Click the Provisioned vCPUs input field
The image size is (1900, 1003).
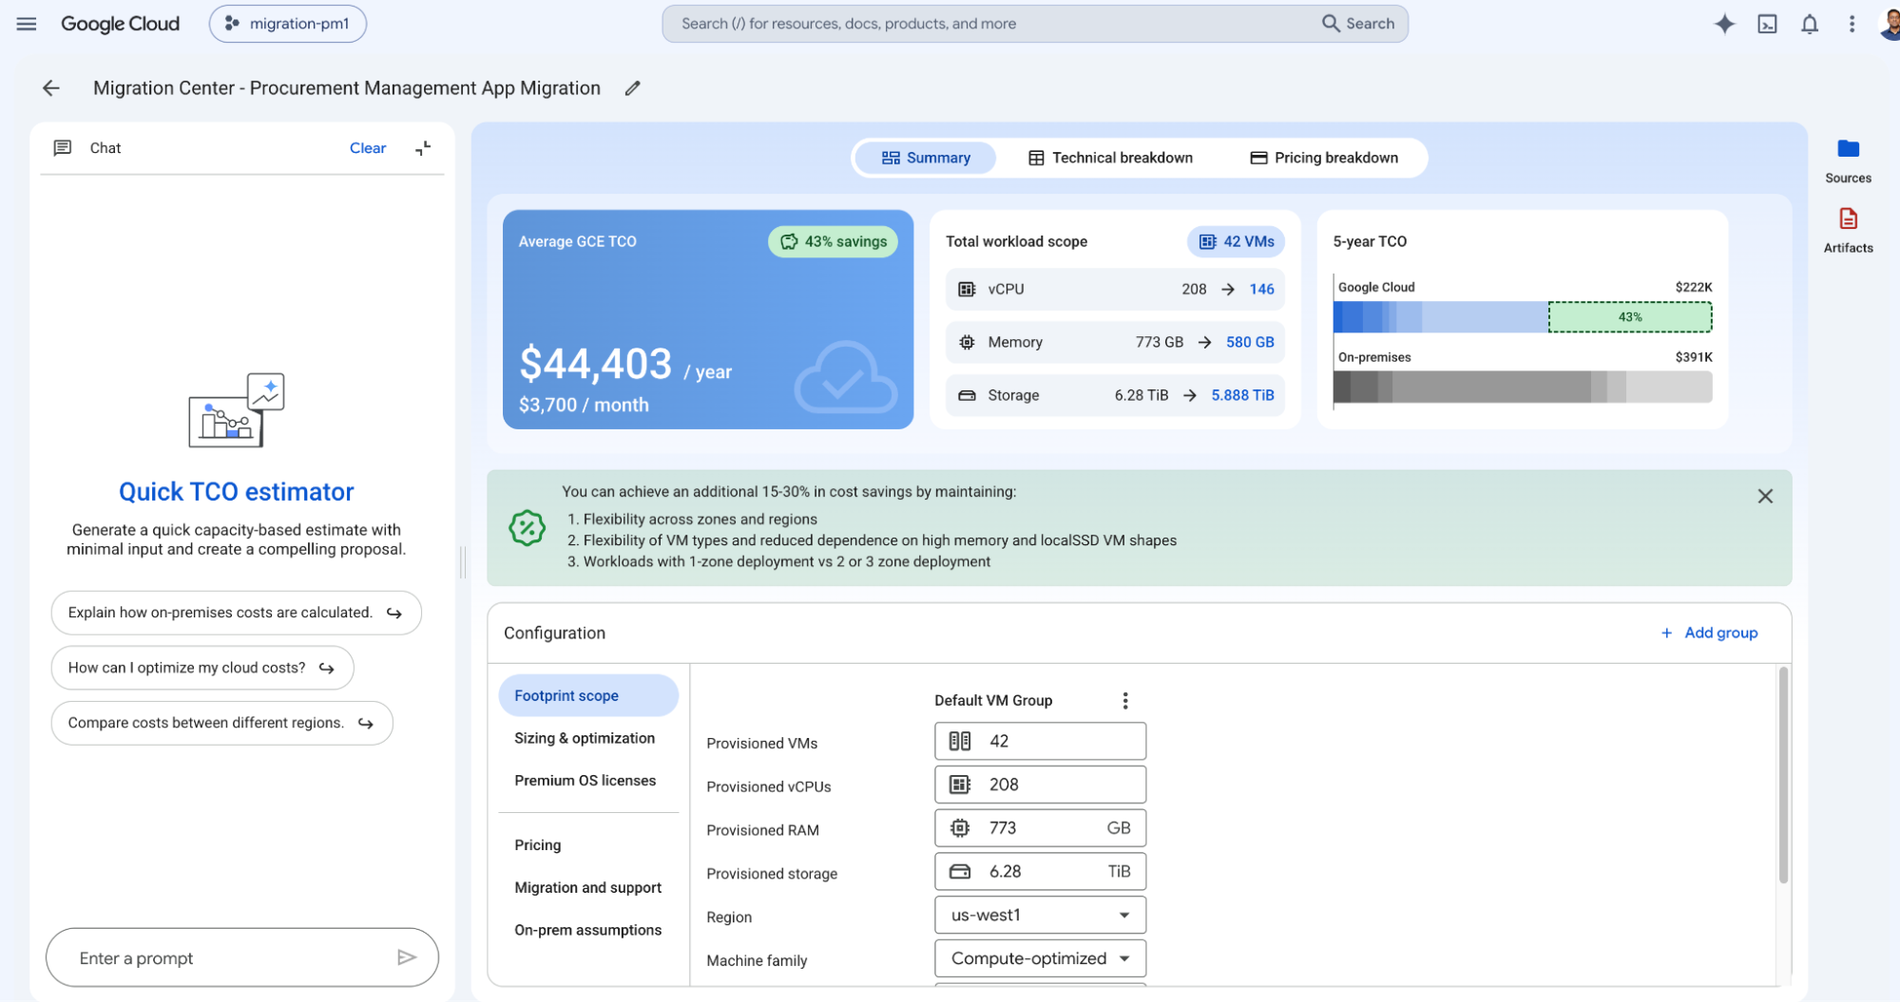(1040, 785)
